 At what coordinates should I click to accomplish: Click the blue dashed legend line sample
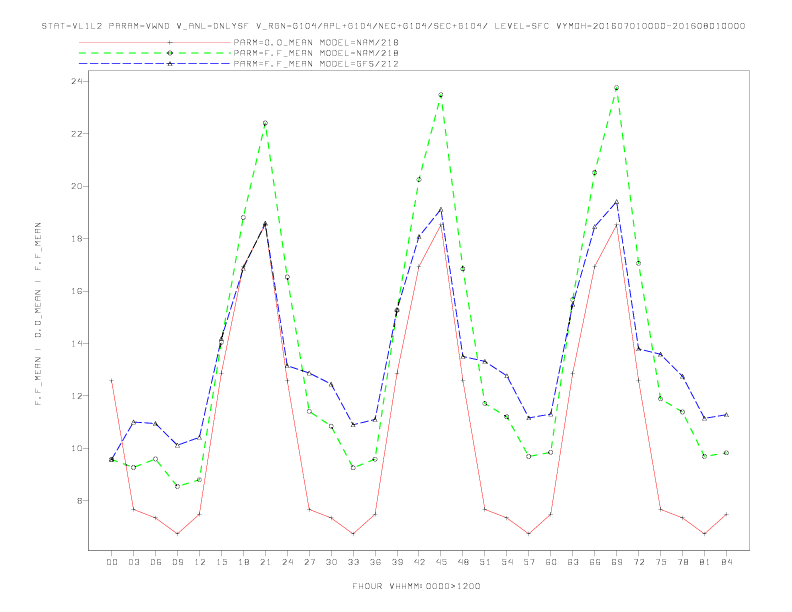tap(155, 64)
